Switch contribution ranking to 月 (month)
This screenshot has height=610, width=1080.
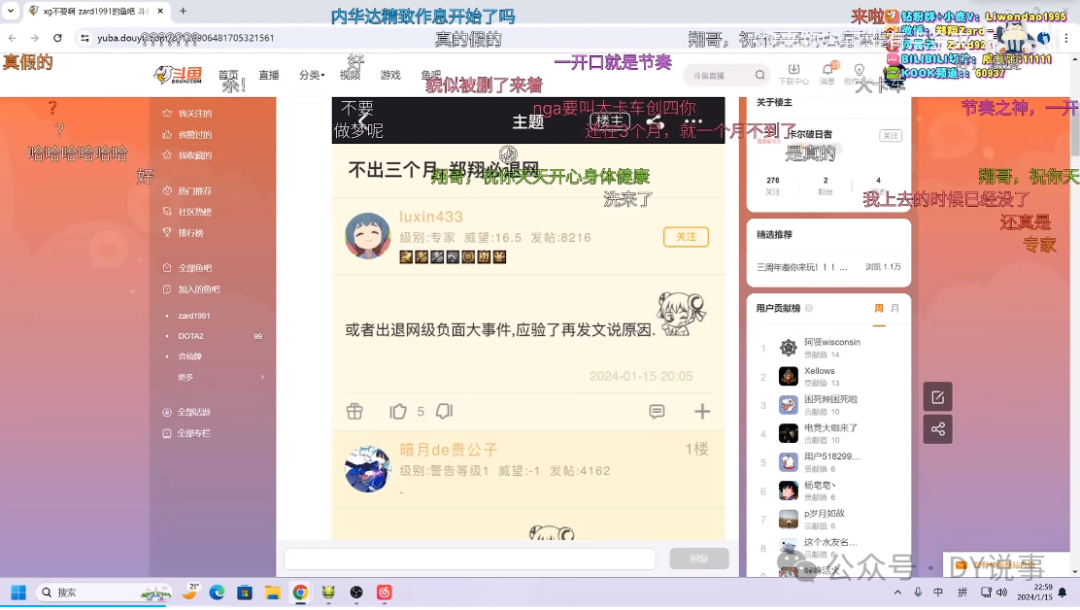tap(895, 308)
